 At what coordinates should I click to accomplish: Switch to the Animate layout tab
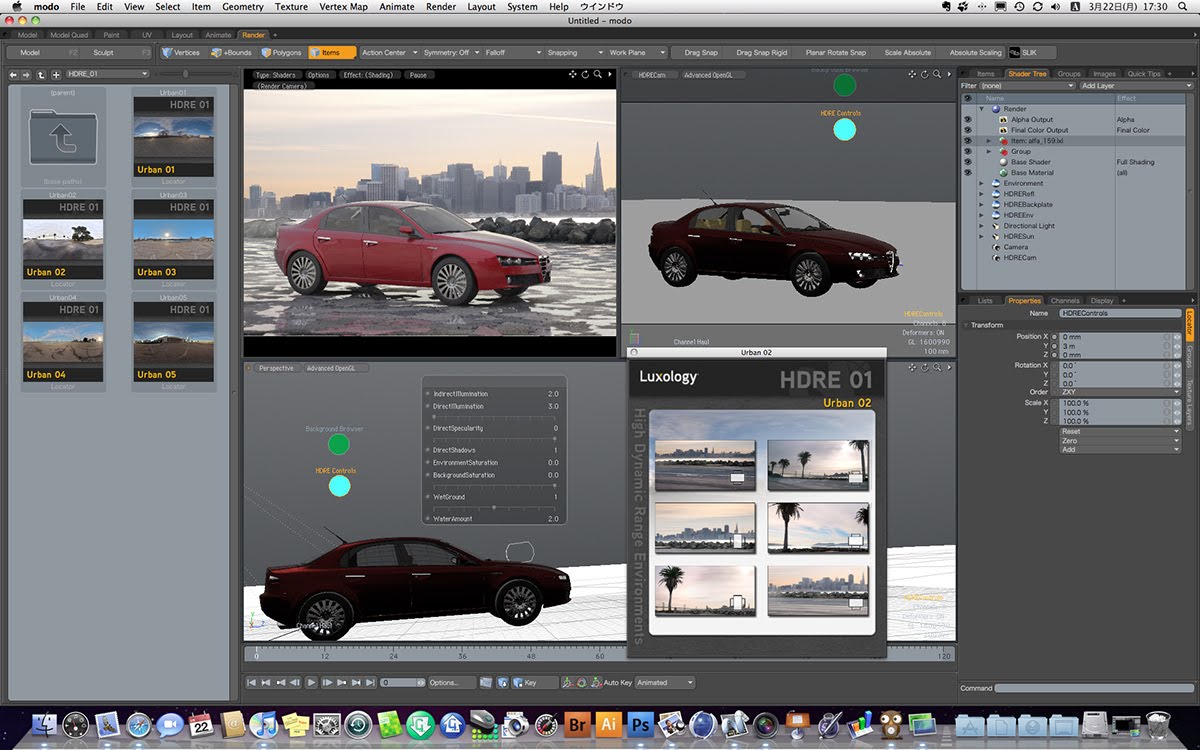click(x=218, y=35)
